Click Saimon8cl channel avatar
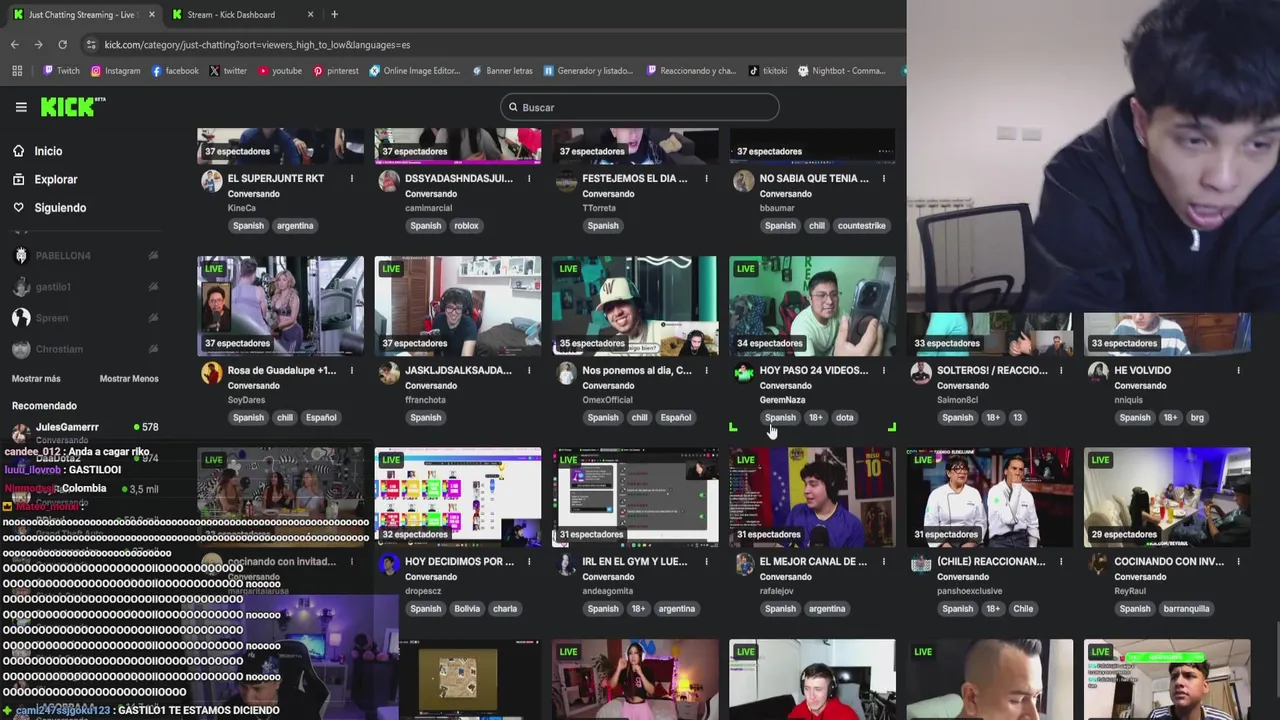Viewport: 1280px width, 720px height. point(920,373)
